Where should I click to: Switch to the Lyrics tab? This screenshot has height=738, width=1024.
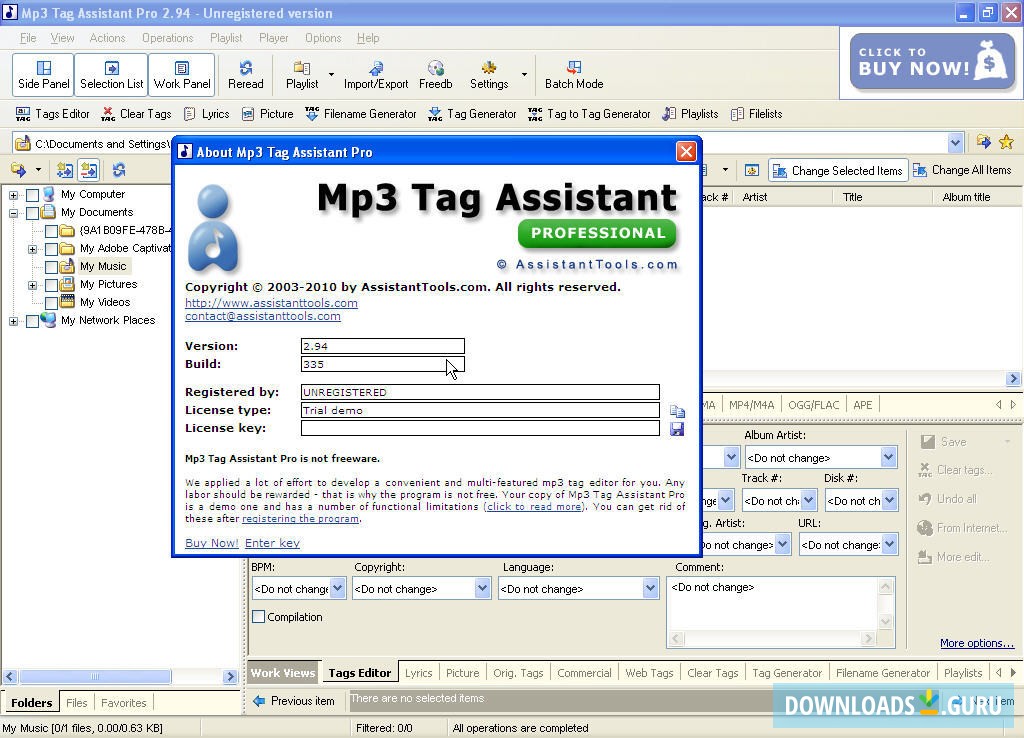418,672
